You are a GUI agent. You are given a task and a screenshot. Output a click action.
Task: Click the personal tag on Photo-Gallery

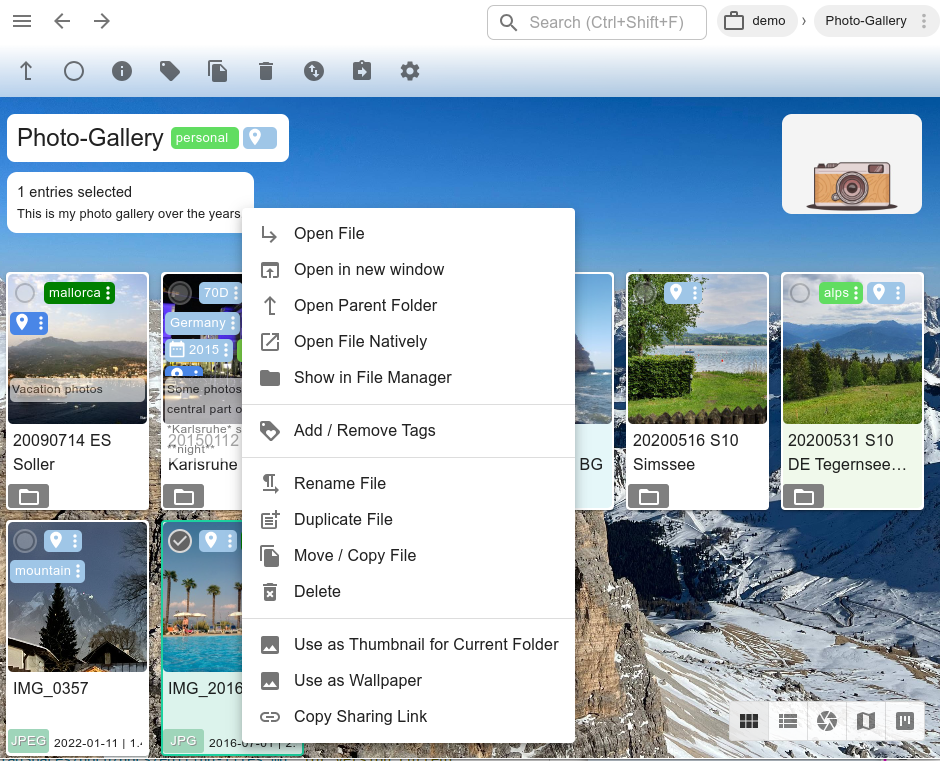[203, 138]
